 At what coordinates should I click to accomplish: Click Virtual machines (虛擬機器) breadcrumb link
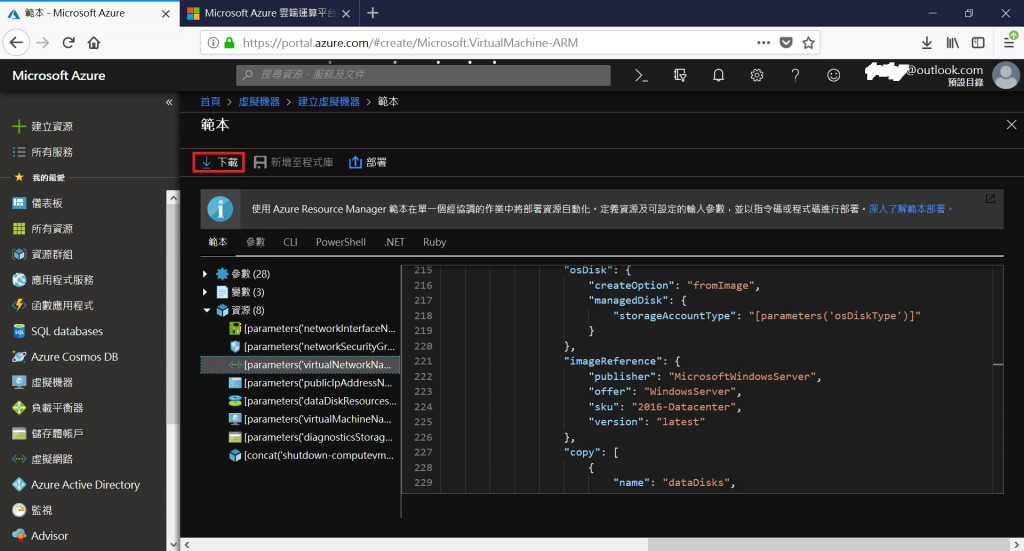click(259, 101)
